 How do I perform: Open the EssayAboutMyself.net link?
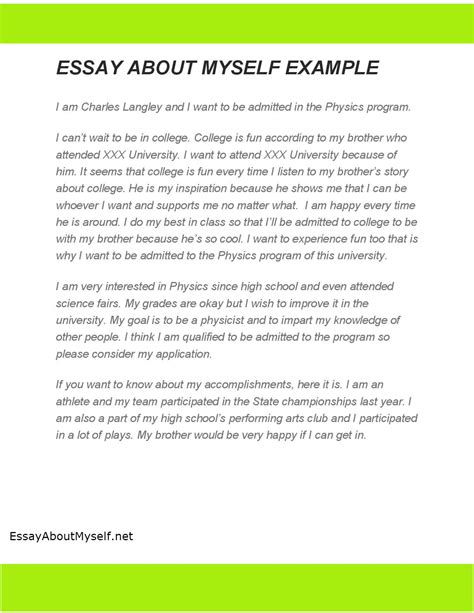pos(71,536)
